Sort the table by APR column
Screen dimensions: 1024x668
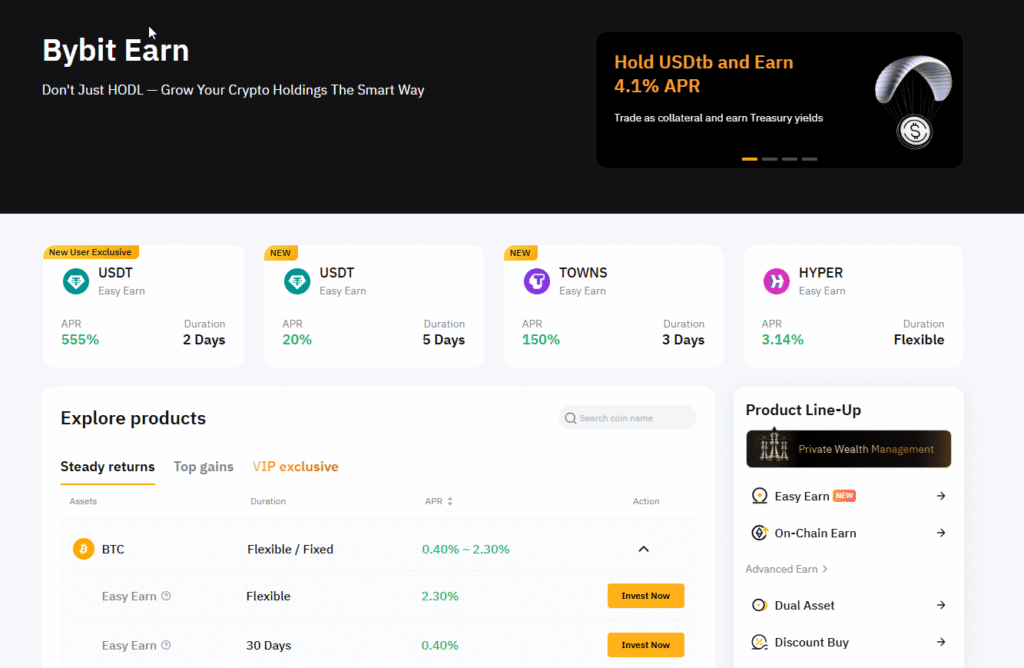pos(450,501)
